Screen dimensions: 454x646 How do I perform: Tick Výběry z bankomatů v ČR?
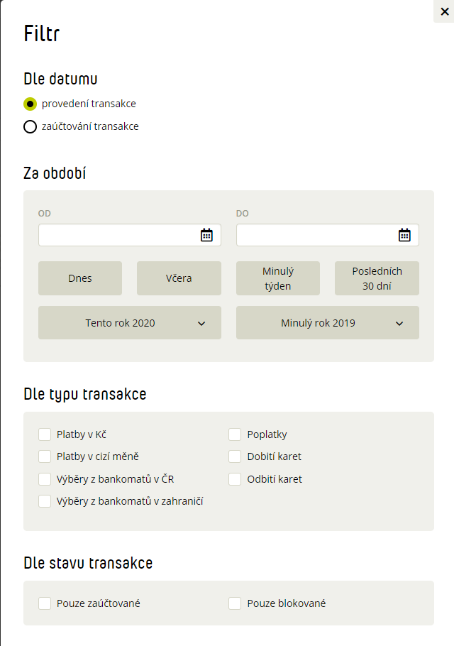(44, 479)
